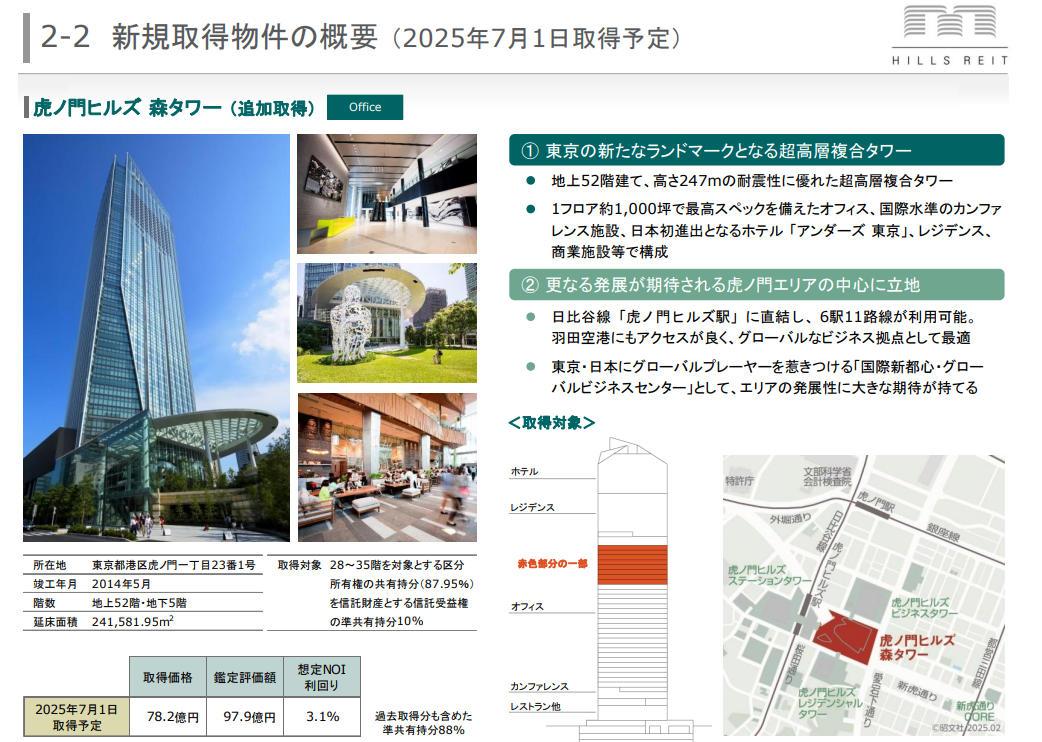
Task: Click 虎ノ門ヒルズ レジデンシャルタワー on map
Action: (x=831, y=703)
